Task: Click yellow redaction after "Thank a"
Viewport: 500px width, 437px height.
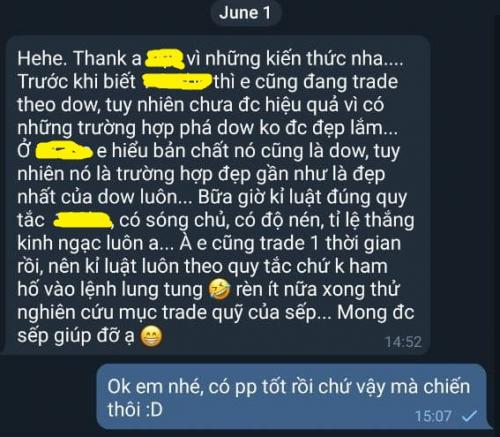Action: [x=165, y=59]
